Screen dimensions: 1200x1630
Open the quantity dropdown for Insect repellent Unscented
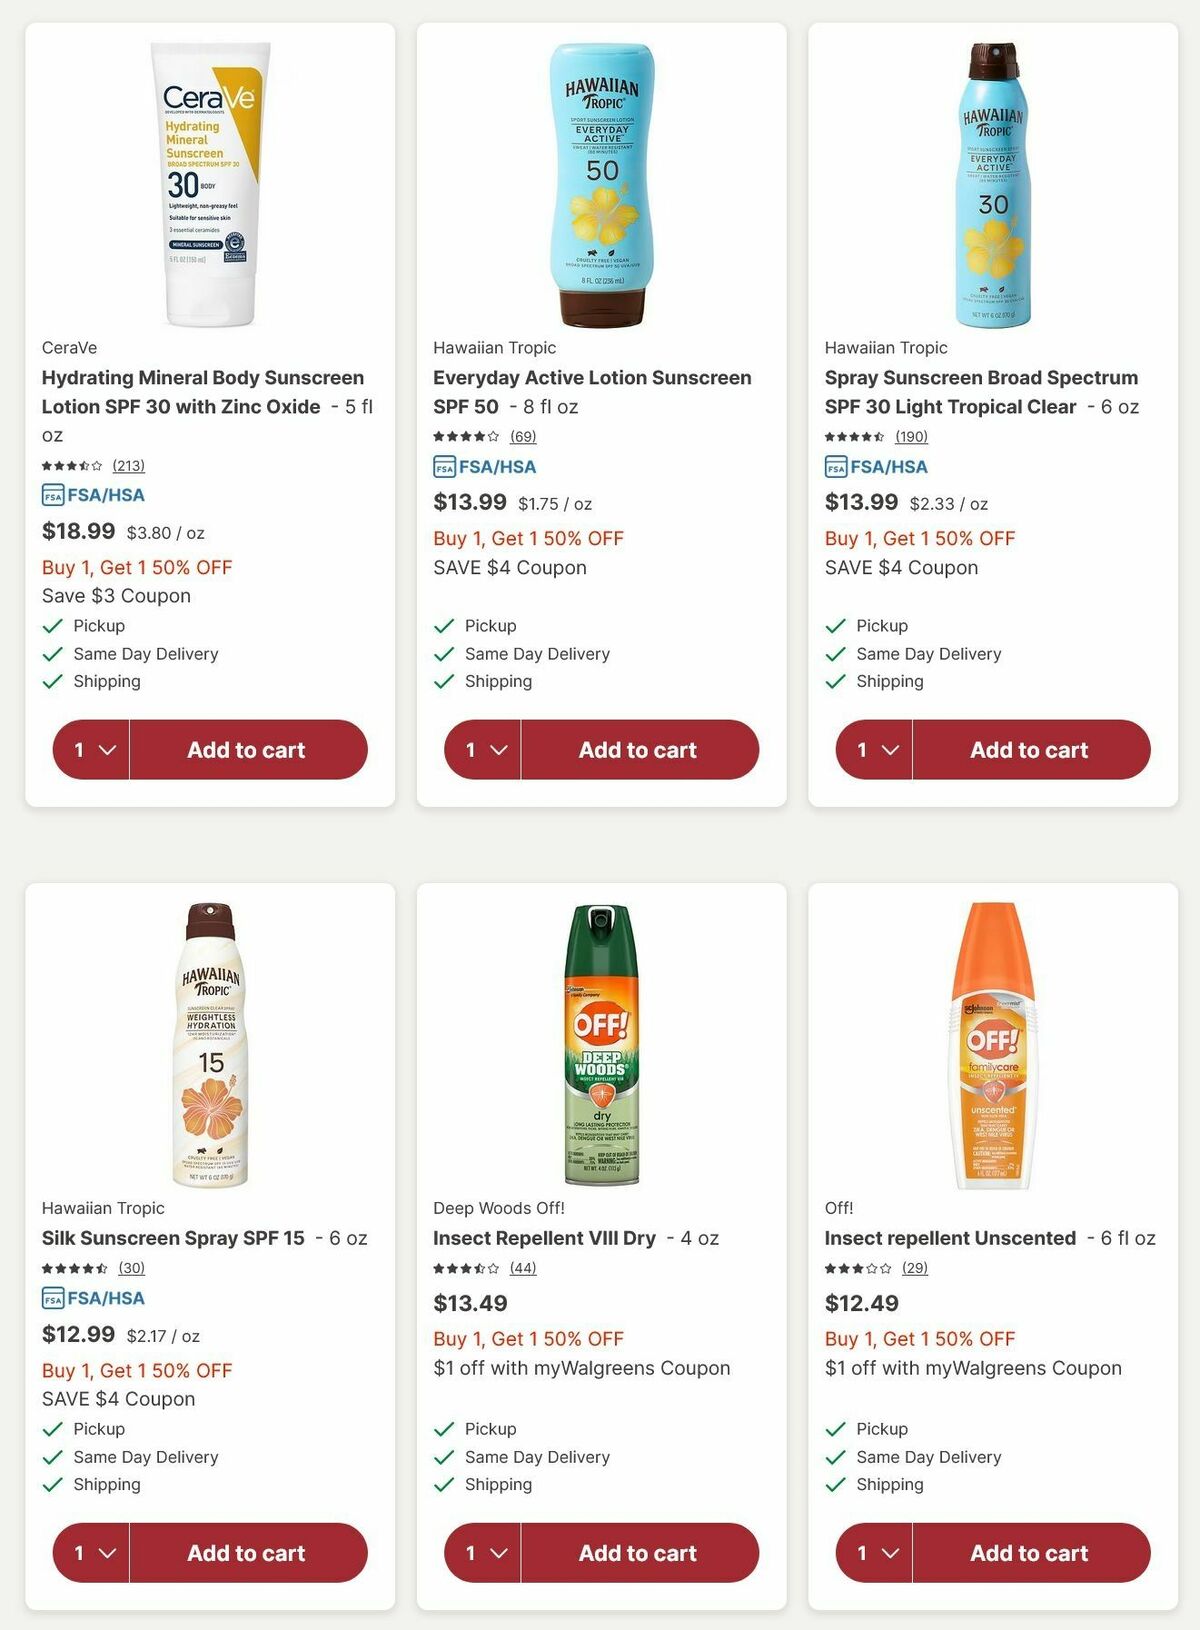(x=874, y=1552)
